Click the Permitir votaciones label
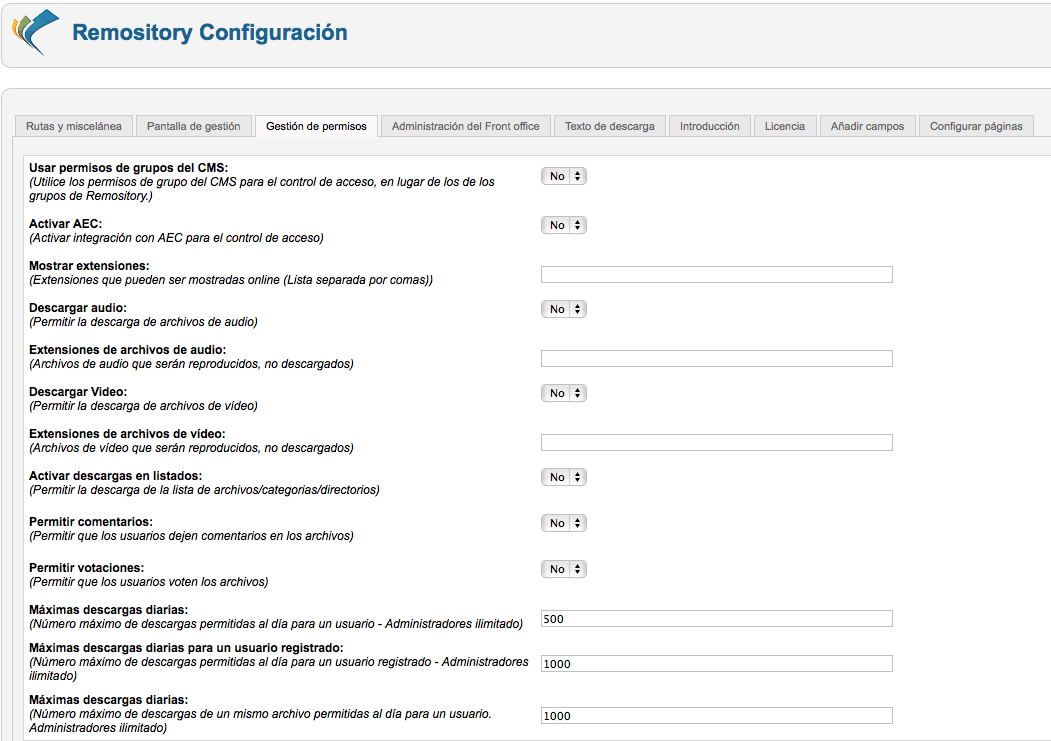The width and height of the screenshot is (1051, 741). click(86, 568)
